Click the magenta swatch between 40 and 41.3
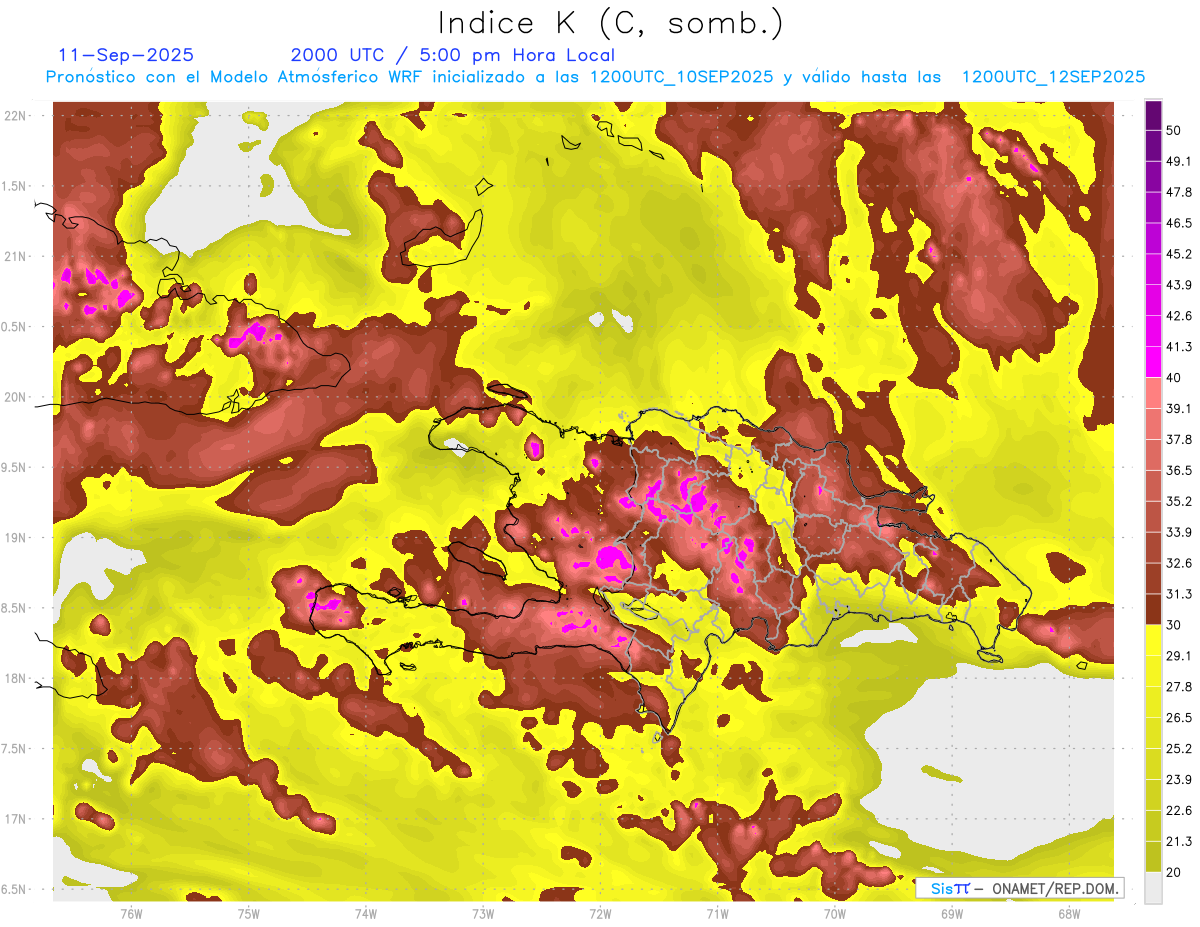 click(1153, 362)
